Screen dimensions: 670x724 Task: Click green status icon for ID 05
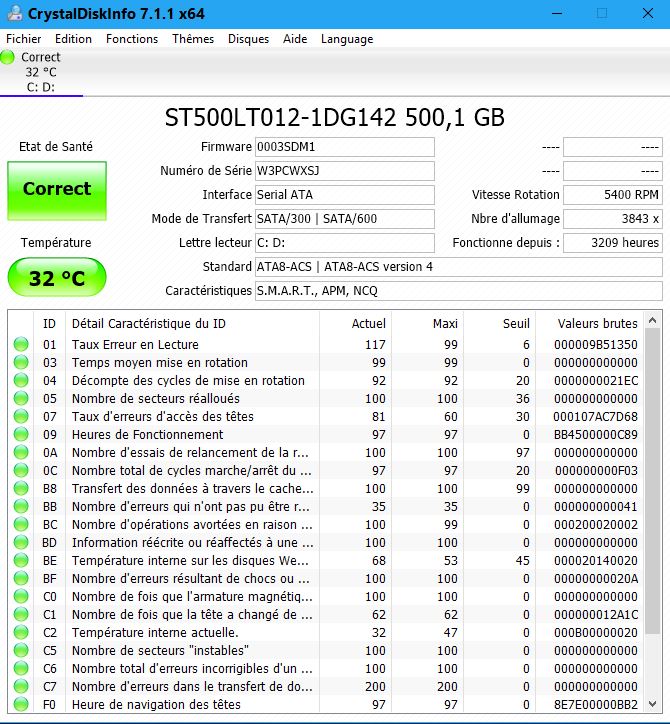[21, 398]
